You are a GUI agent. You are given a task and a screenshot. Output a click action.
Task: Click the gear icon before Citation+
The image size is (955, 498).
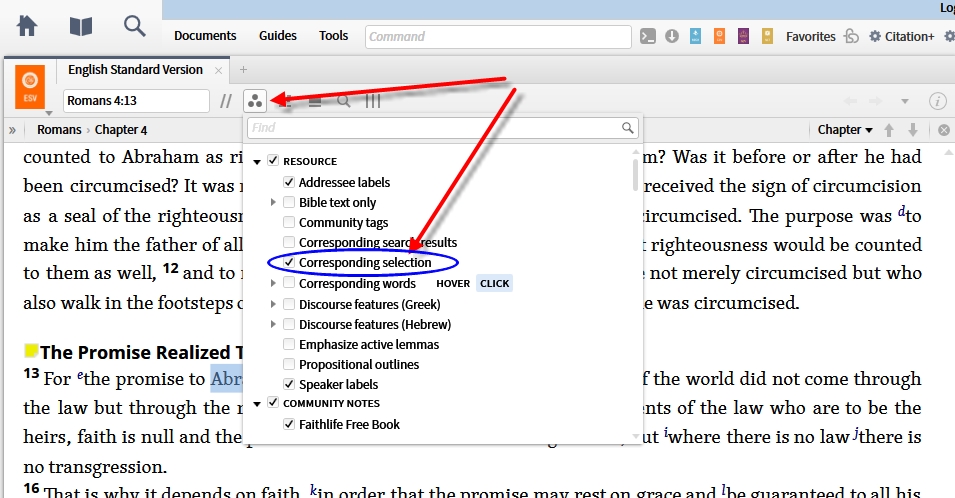coord(875,37)
